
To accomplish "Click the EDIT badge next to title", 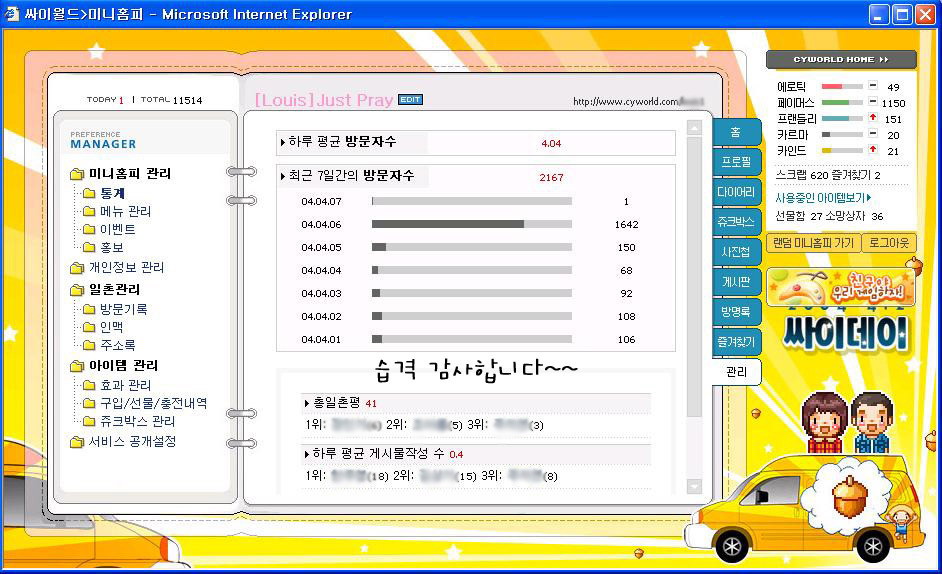I will pos(410,100).
